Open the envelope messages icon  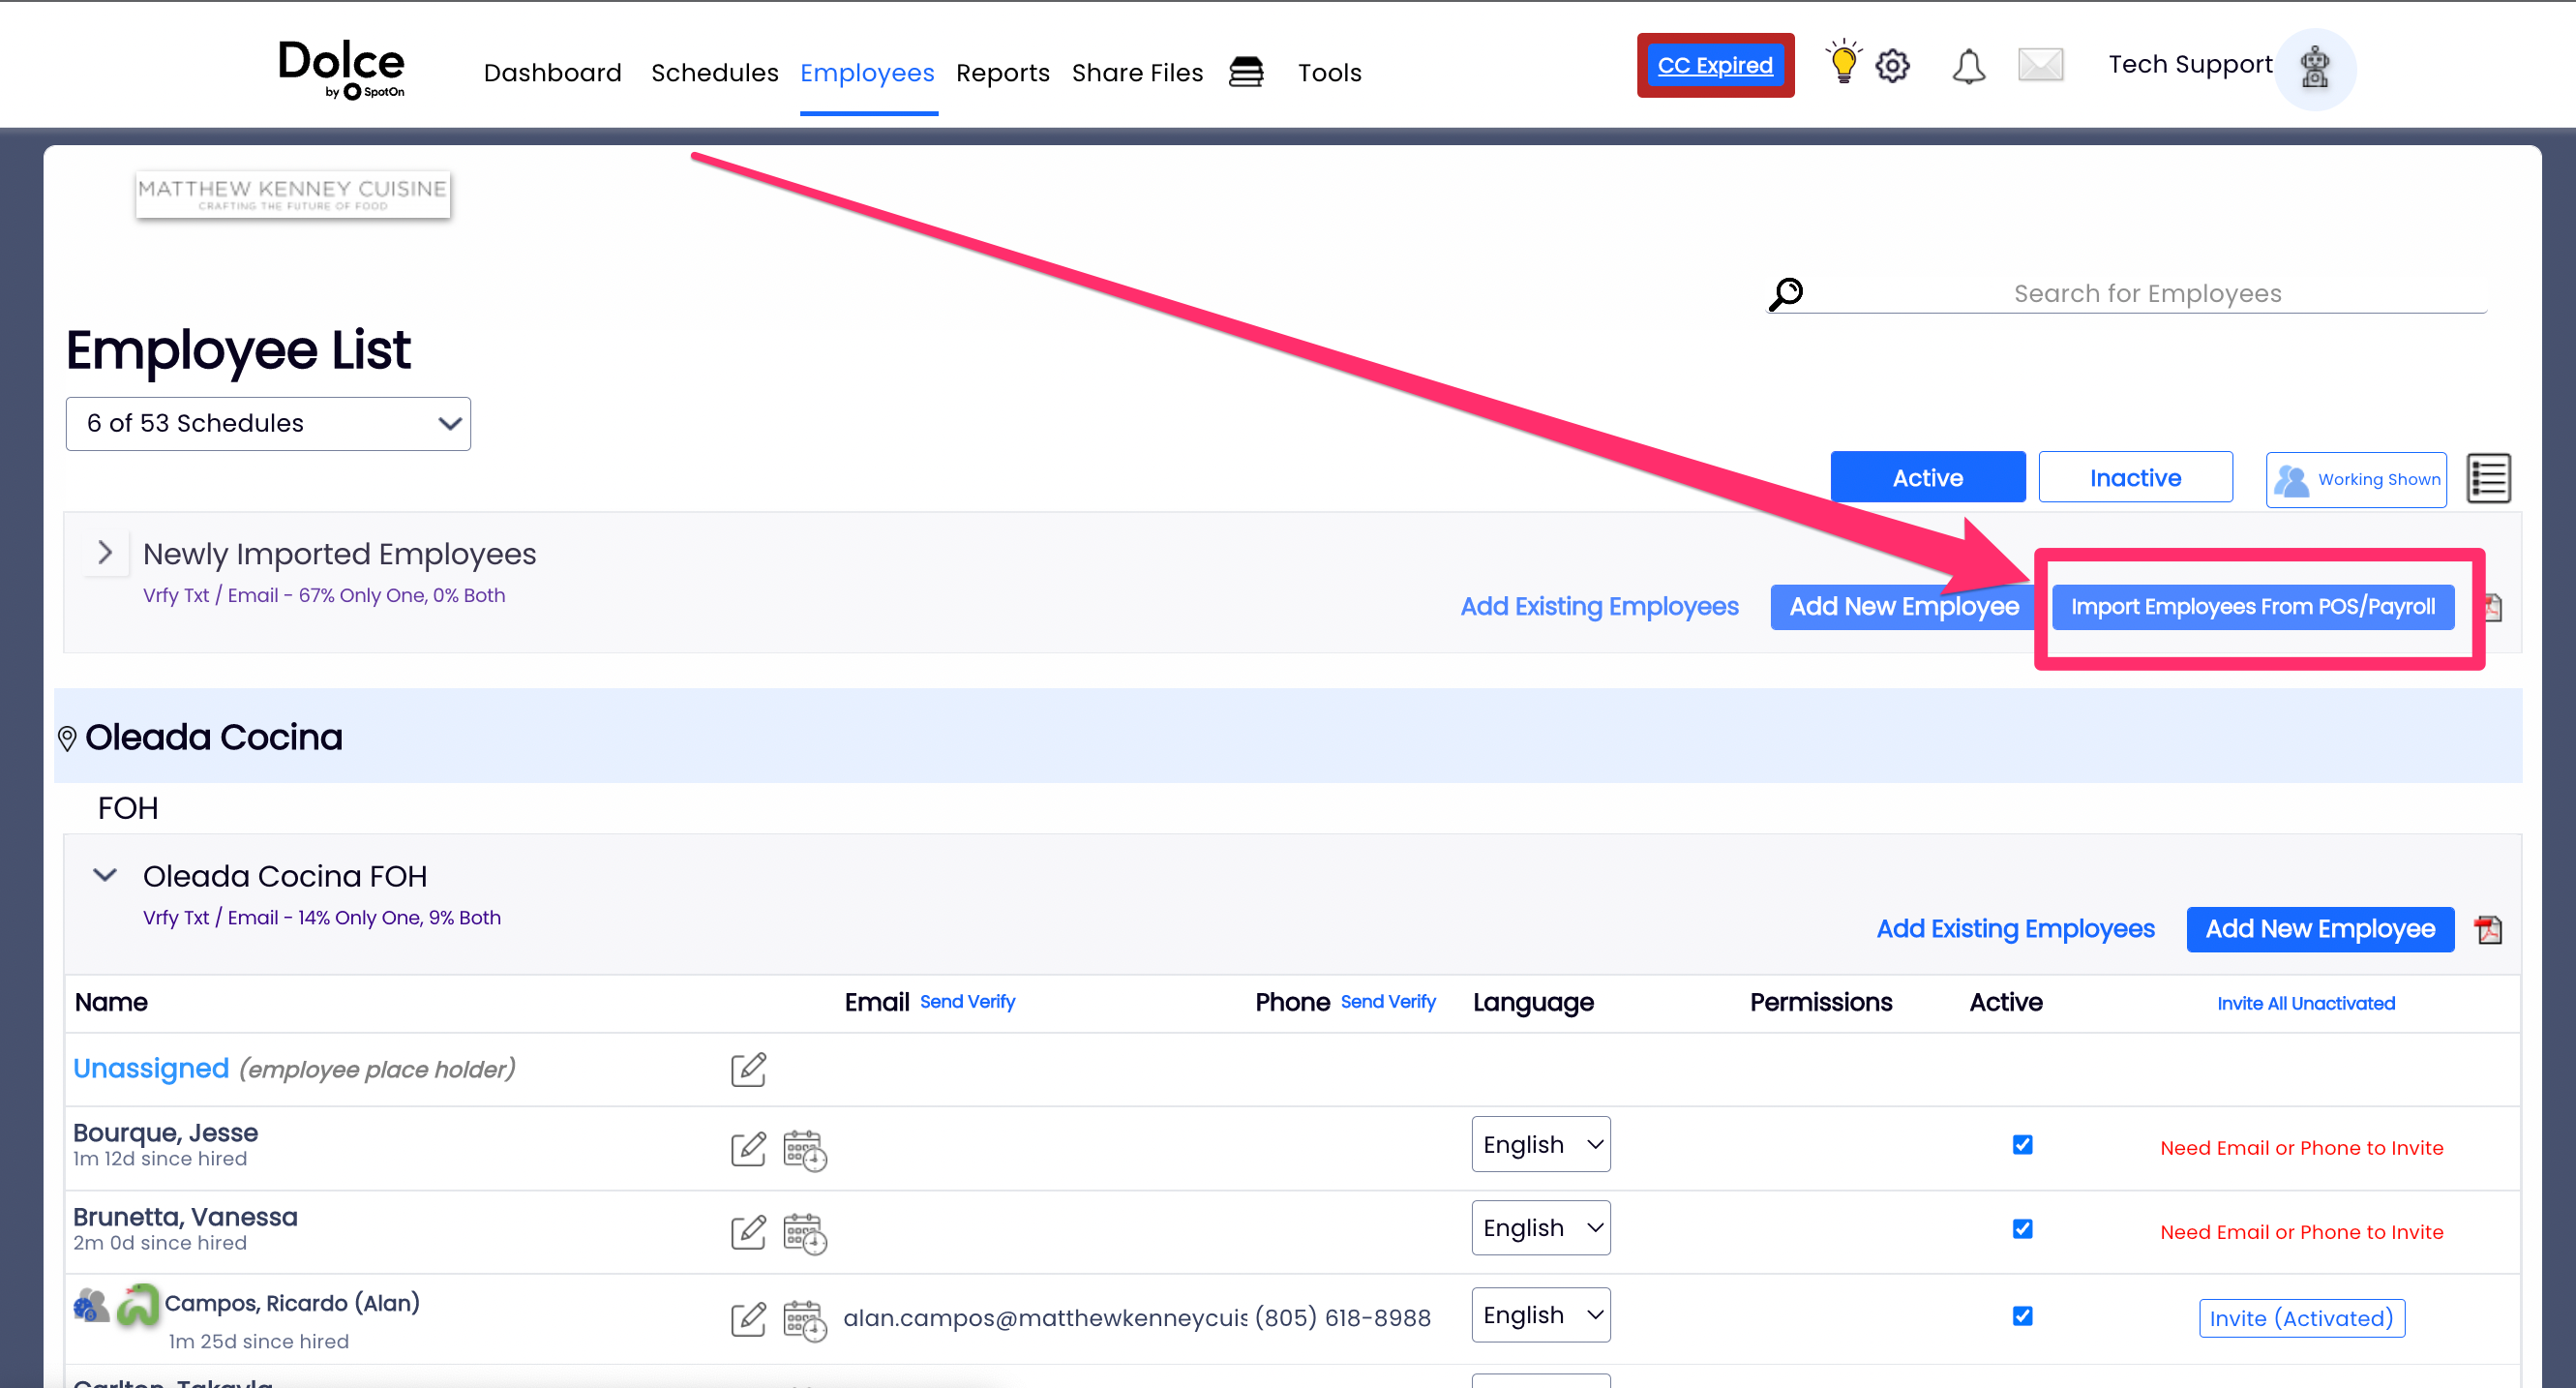pyautogui.click(x=2040, y=65)
